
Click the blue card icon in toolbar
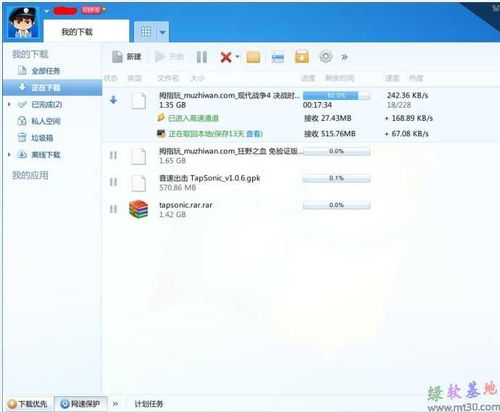tap(278, 57)
